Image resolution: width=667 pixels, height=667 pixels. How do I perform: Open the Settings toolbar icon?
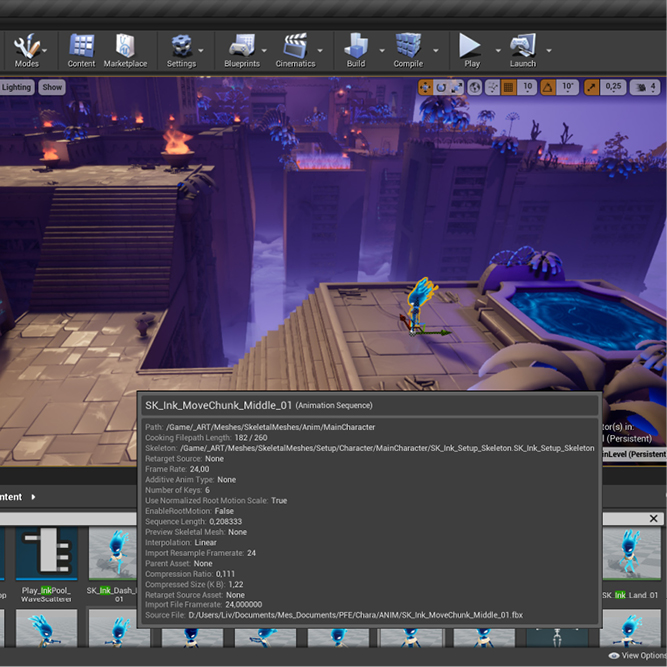click(181, 48)
